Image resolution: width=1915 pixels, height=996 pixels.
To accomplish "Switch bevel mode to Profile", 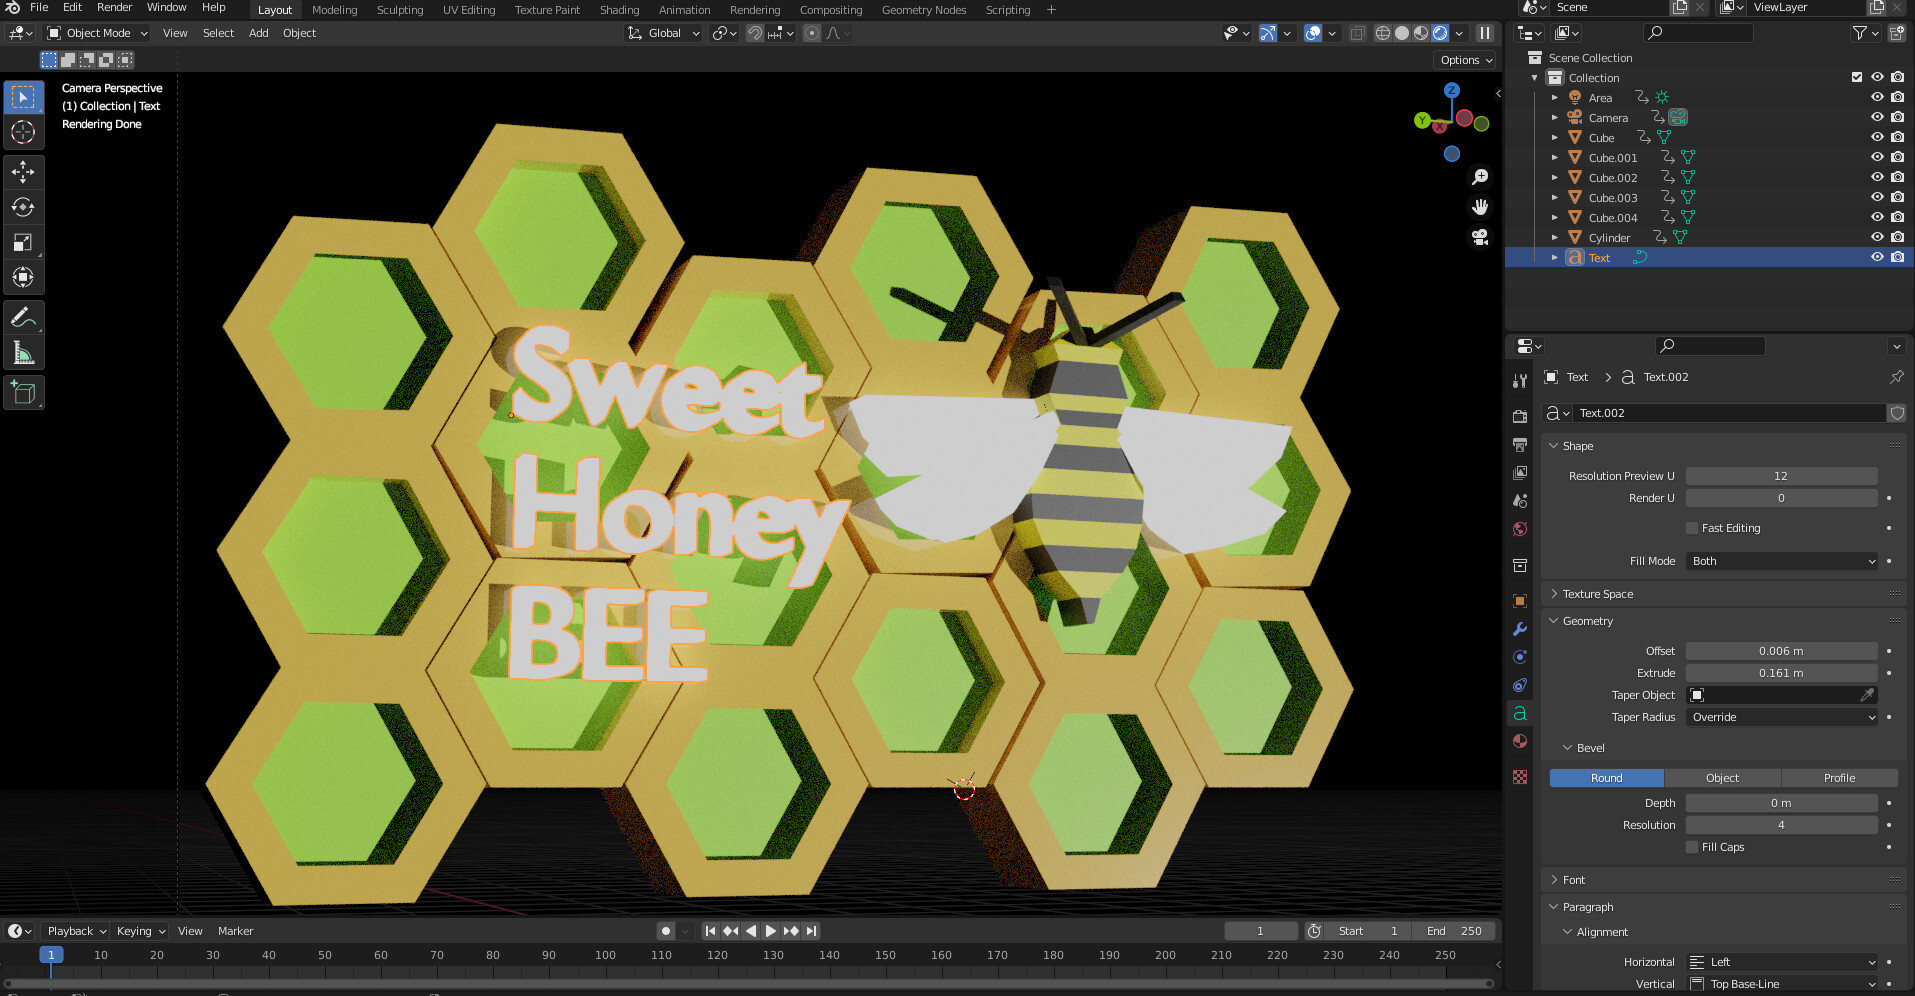I will point(1840,777).
